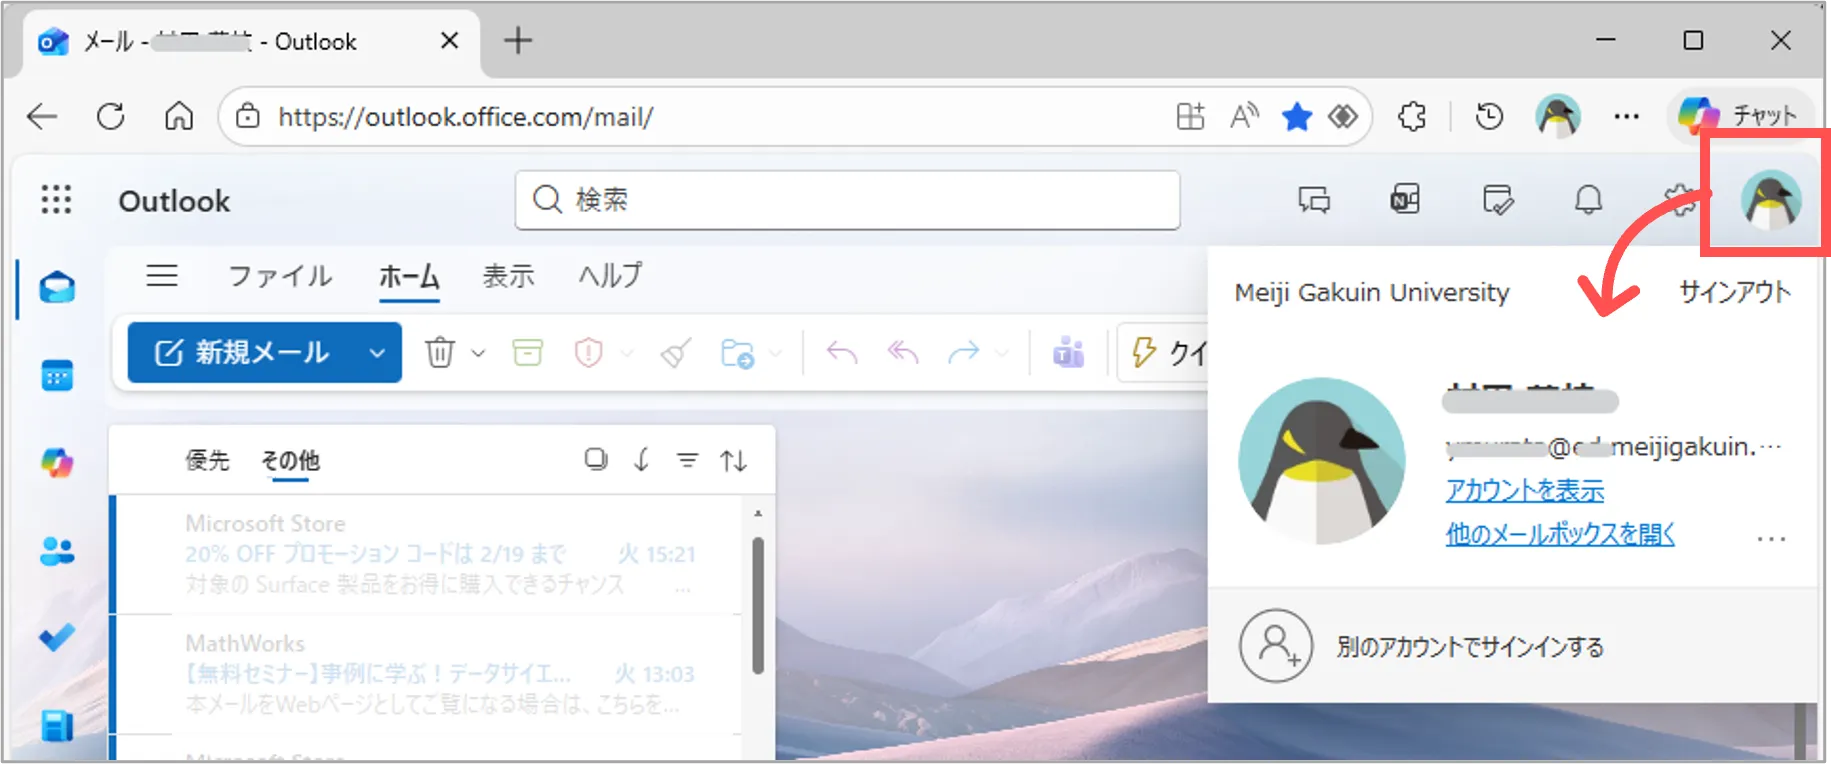Screen dimensions: 1831x764
Task: Expand the delete options dropdown arrow
Action: click(x=478, y=352)
